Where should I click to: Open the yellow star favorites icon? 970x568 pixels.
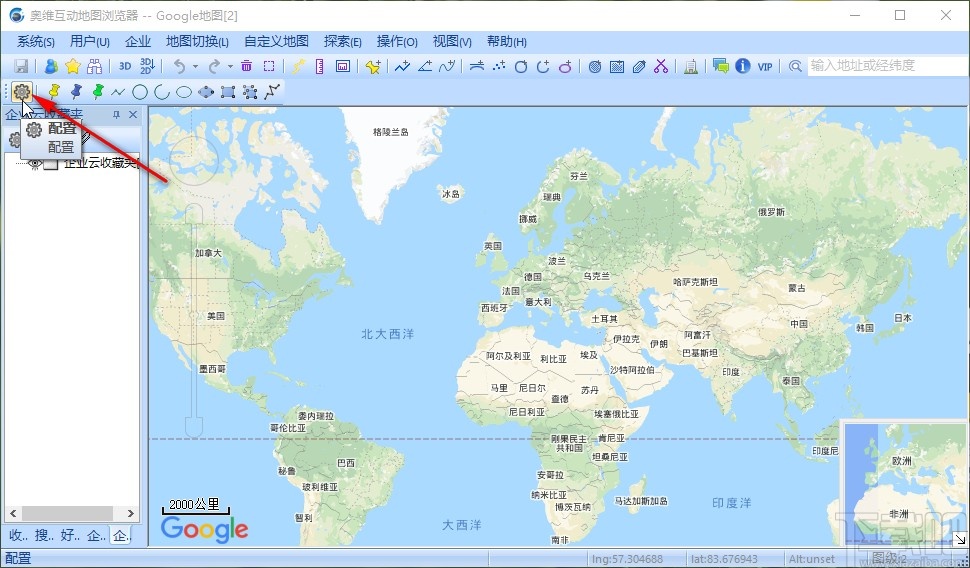[x=73, y=66]
